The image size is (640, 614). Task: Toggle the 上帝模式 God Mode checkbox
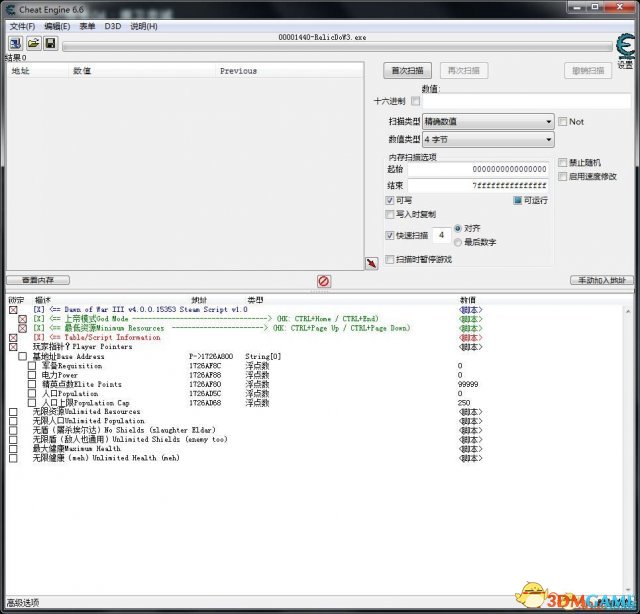pyautogui.click(x=22, y=319)
